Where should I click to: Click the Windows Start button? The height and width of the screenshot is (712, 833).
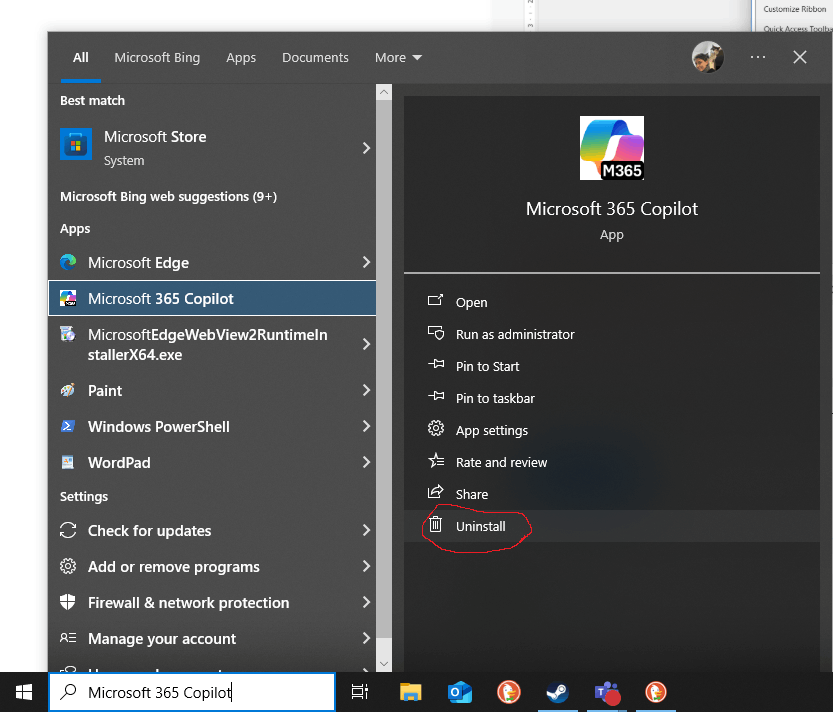click(x=24, y=692)
